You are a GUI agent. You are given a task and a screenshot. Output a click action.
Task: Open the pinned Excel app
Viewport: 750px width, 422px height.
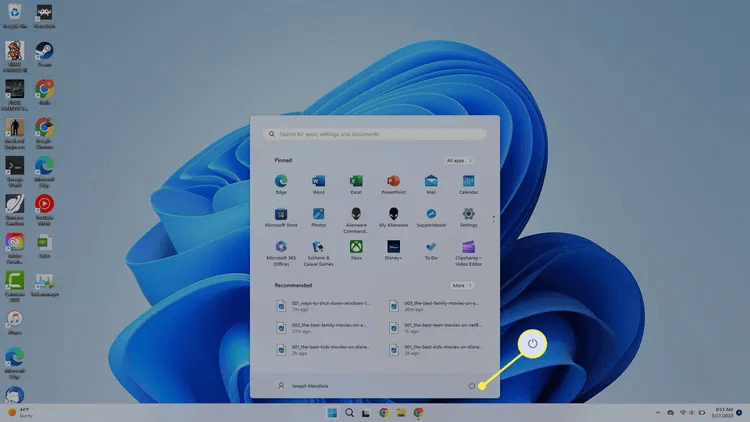click(x=356, y=184)
